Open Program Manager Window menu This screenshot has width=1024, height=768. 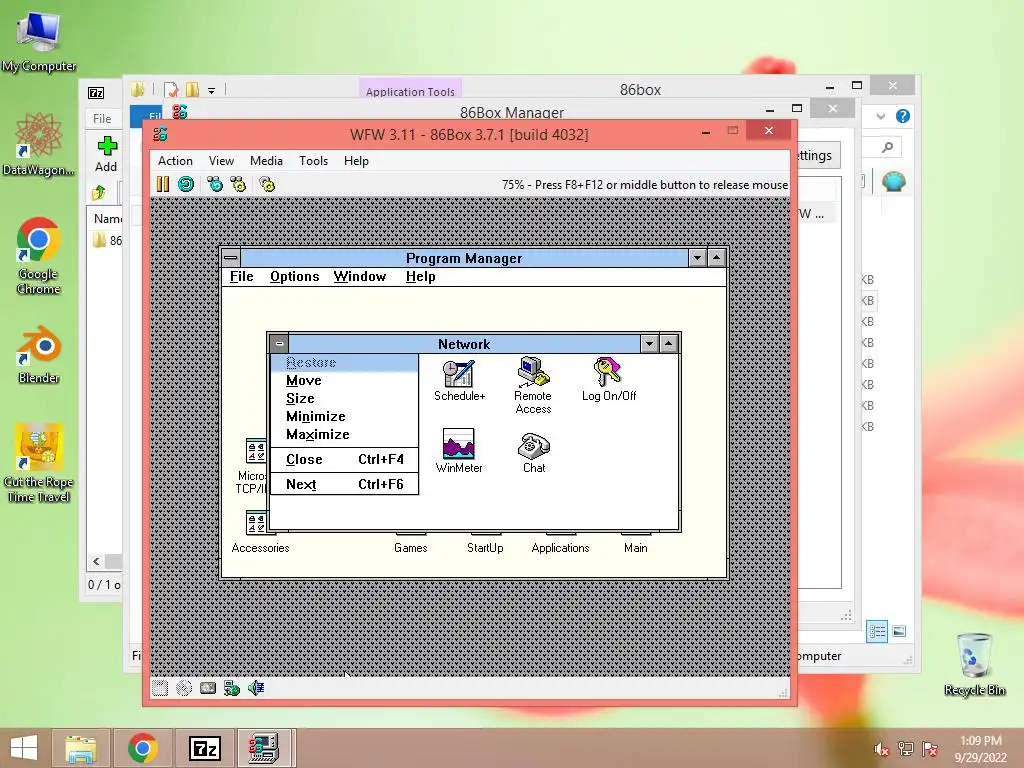click(360, 276)
